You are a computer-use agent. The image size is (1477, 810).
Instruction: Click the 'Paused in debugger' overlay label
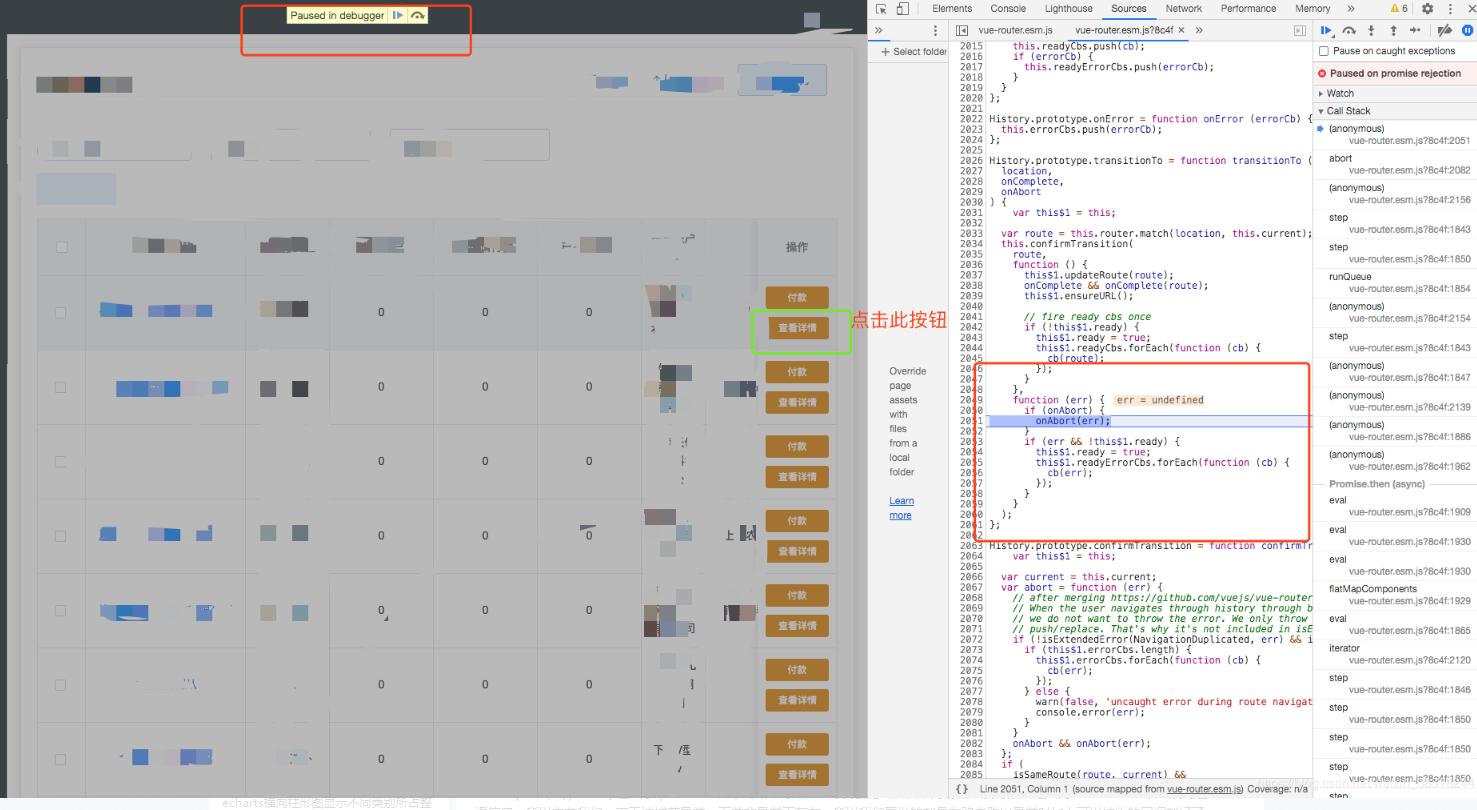[x=337, y=15]
